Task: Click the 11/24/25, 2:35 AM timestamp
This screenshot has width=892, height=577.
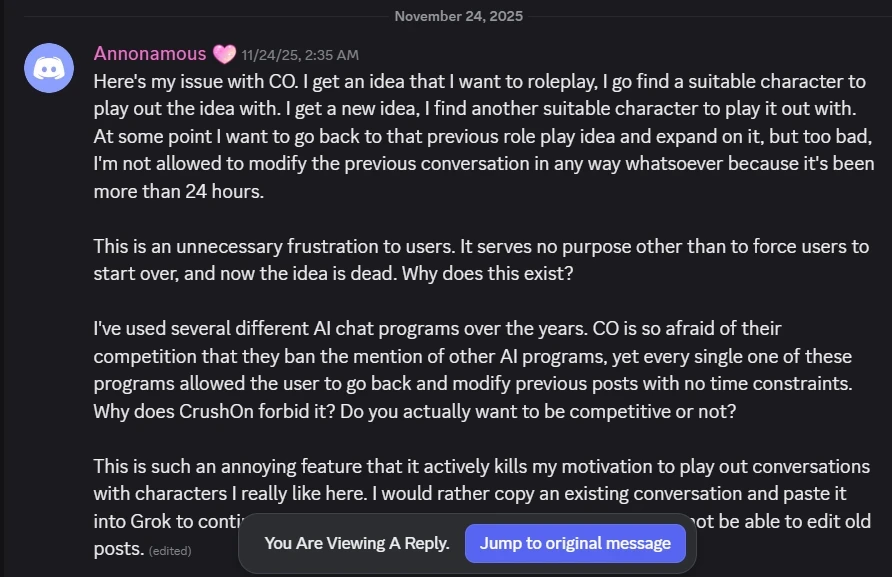Action: pos(299,55)
